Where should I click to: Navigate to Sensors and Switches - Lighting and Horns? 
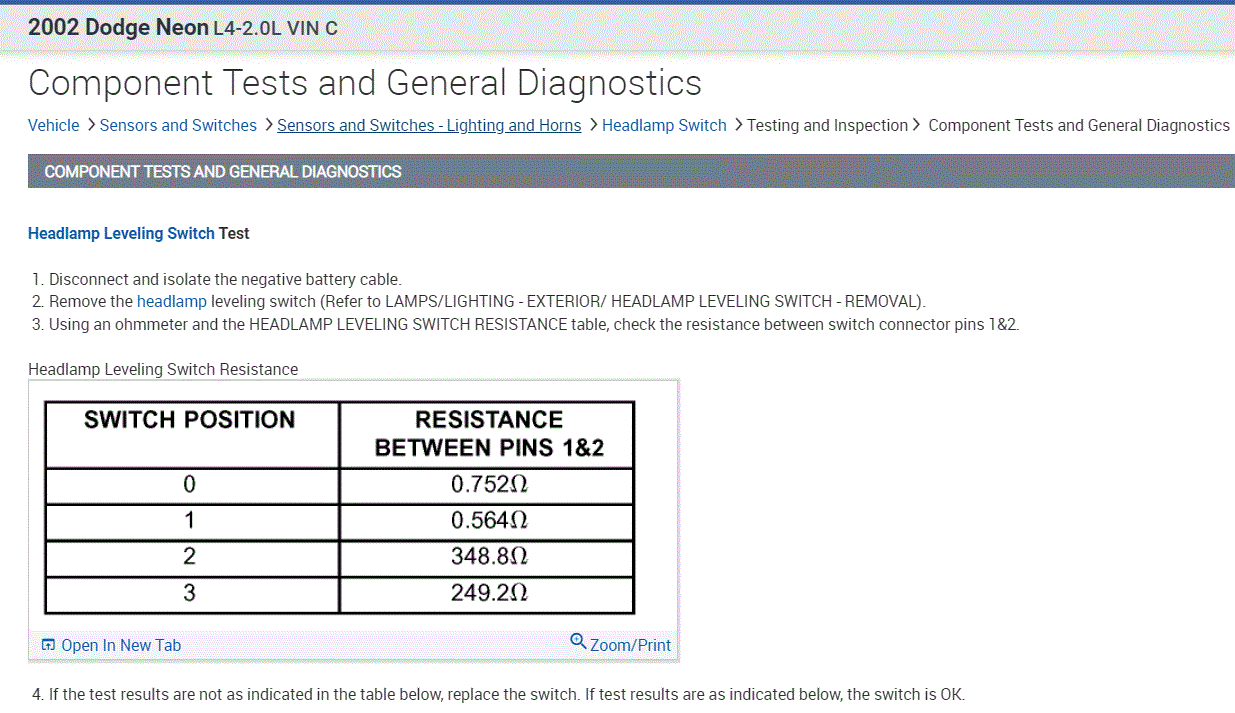pyautogui.click(x=429, y=126)
